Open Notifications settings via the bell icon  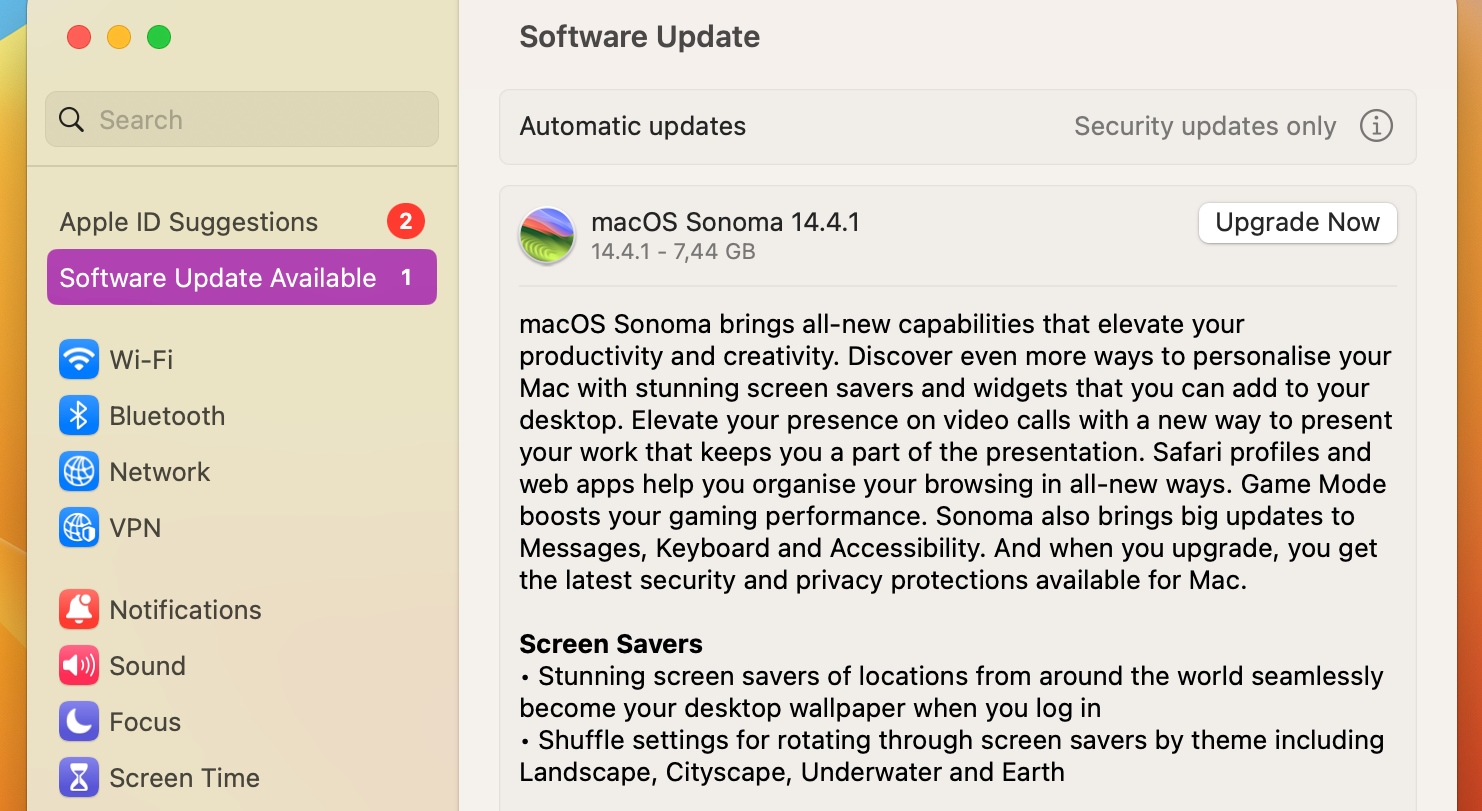pyautogui.click(x=79, y=609)
